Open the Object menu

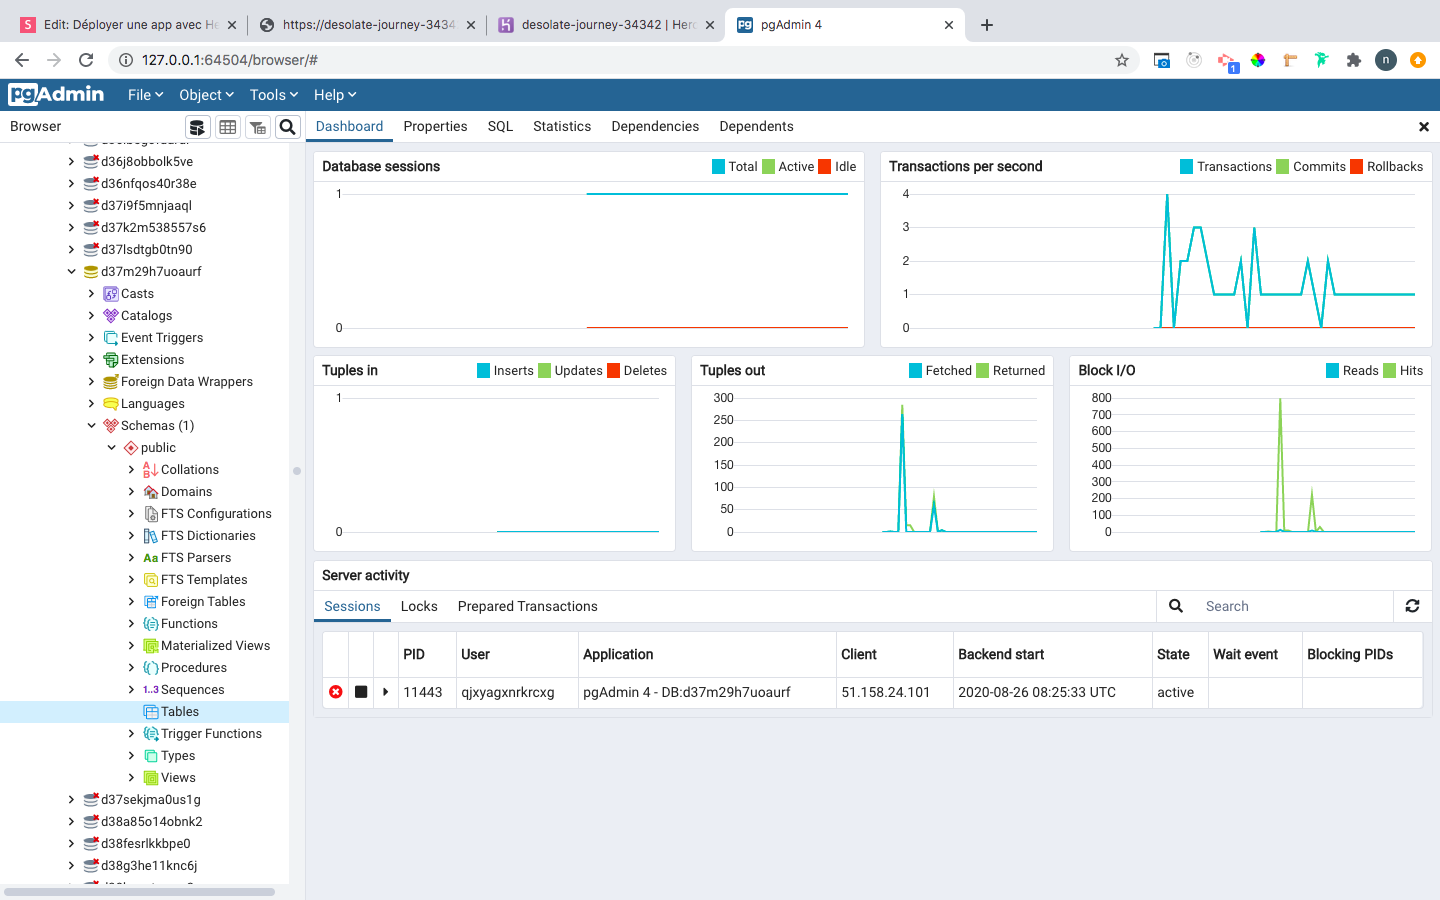pos(206,95)
